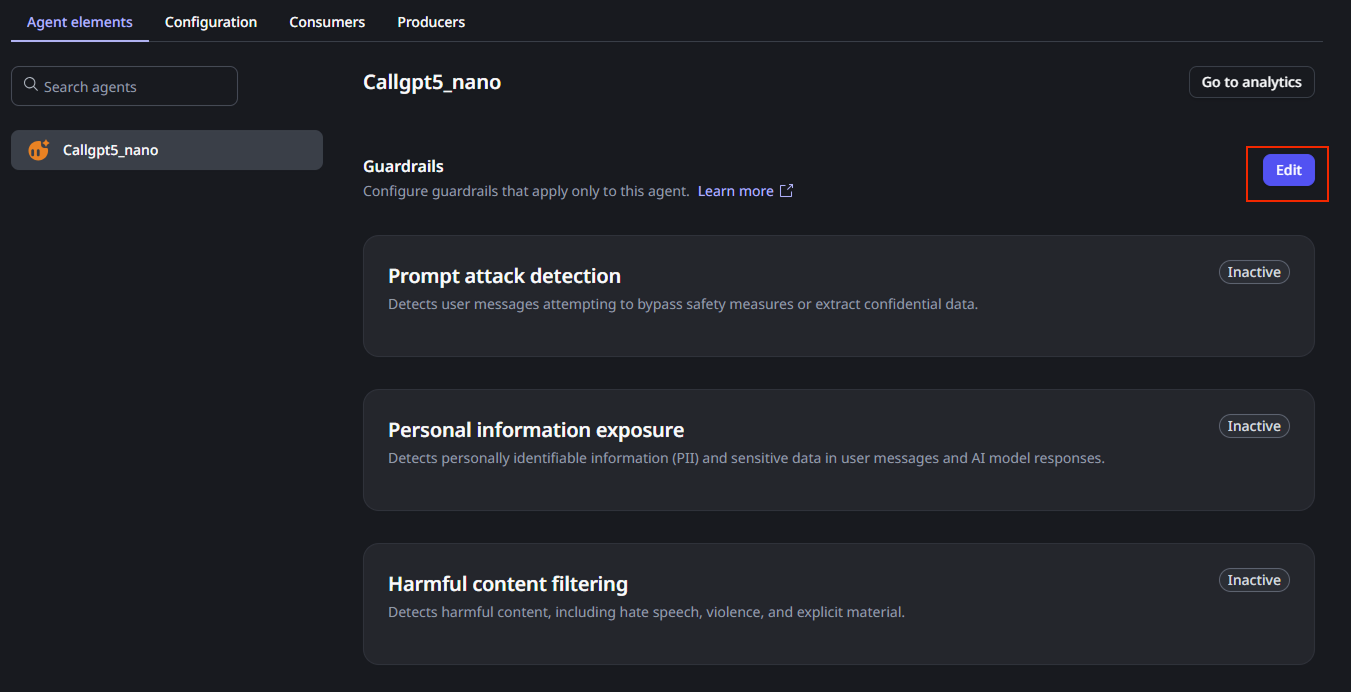Image resolution: width=1351 pixels, height=692 pixels.
Task: Click the Harmful content filtering heading
Action: coord(508,584)
